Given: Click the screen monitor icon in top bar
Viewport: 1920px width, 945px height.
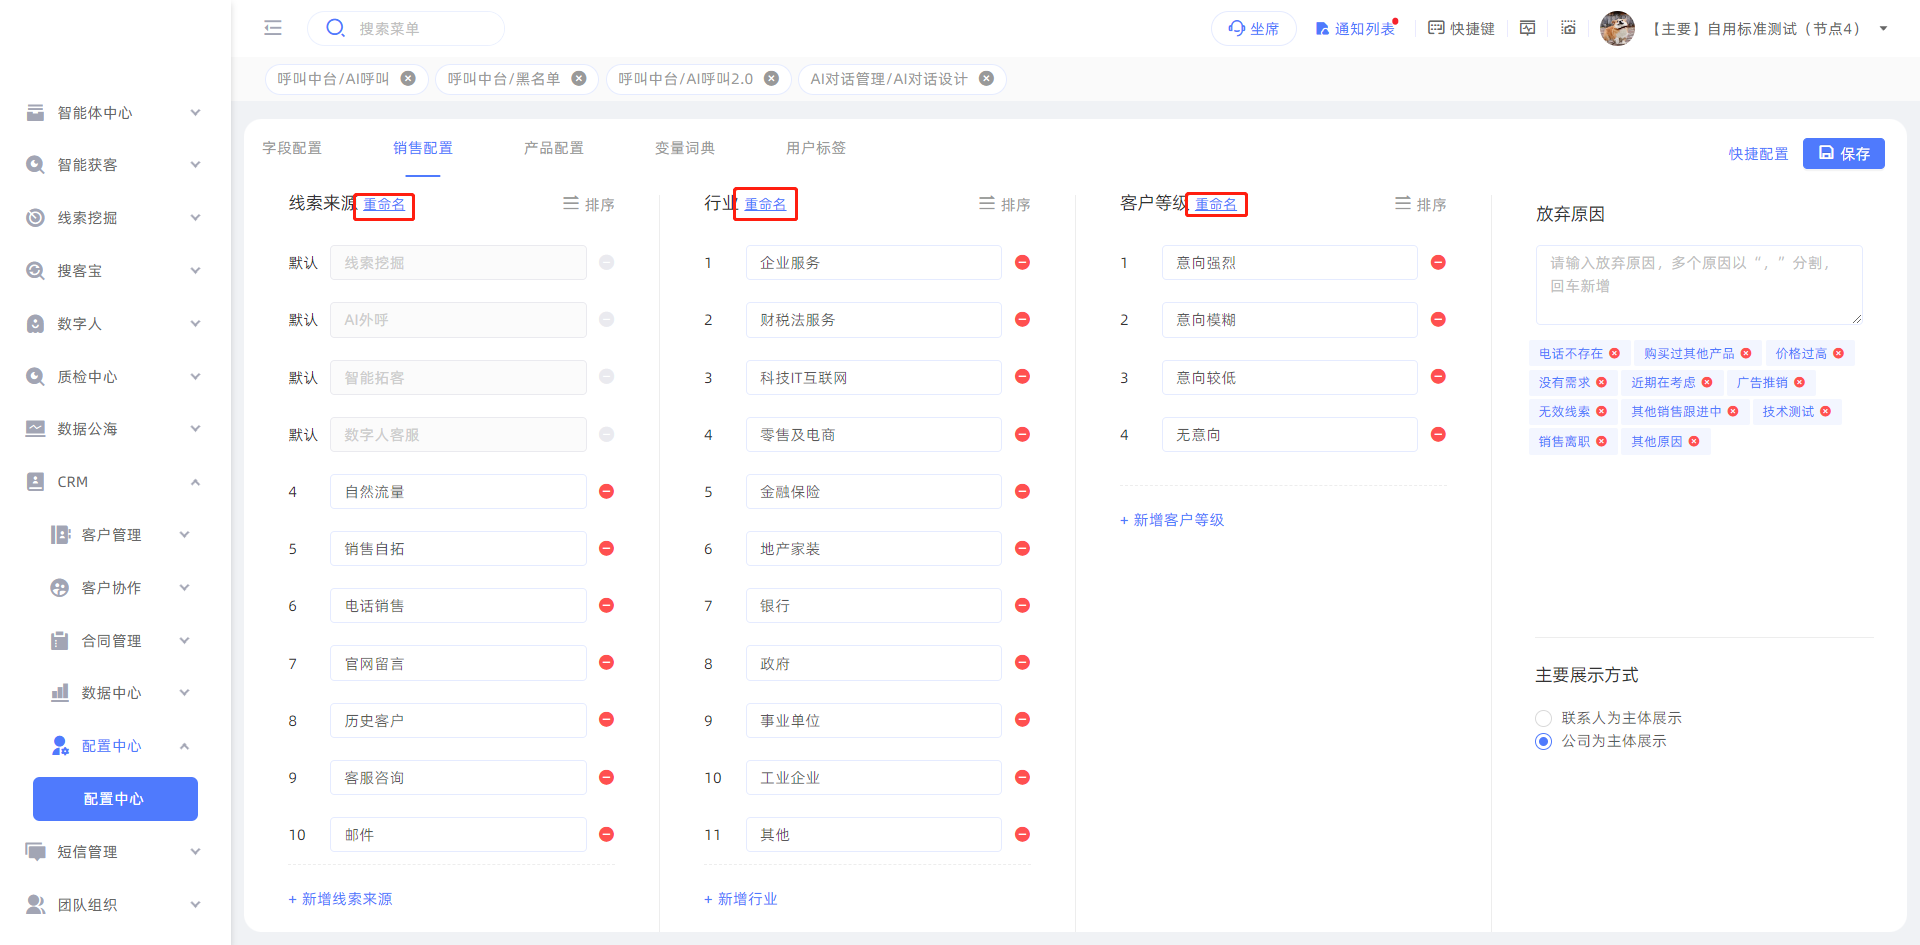Looking at the screenshot, I should click(1528, 28).
